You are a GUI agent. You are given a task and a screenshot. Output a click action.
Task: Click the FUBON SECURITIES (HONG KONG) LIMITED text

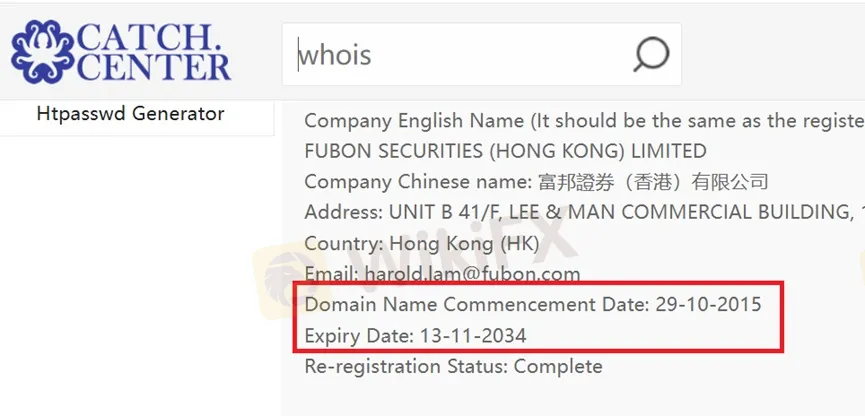tap(505, 151)
